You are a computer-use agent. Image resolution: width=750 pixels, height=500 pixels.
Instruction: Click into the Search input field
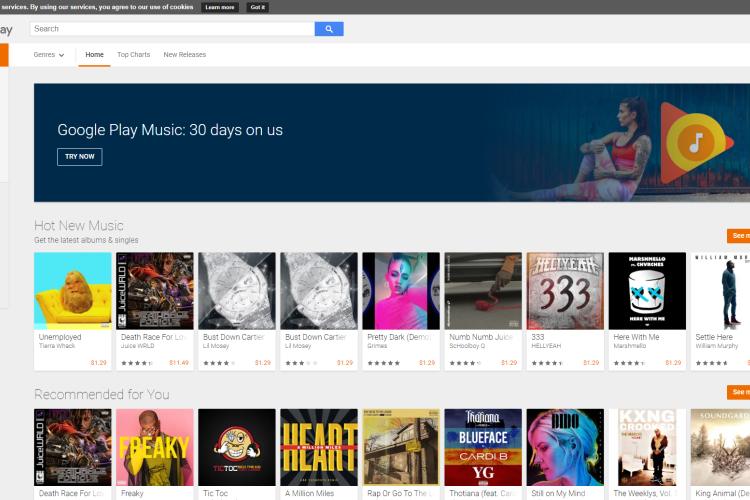click(172, 29)
